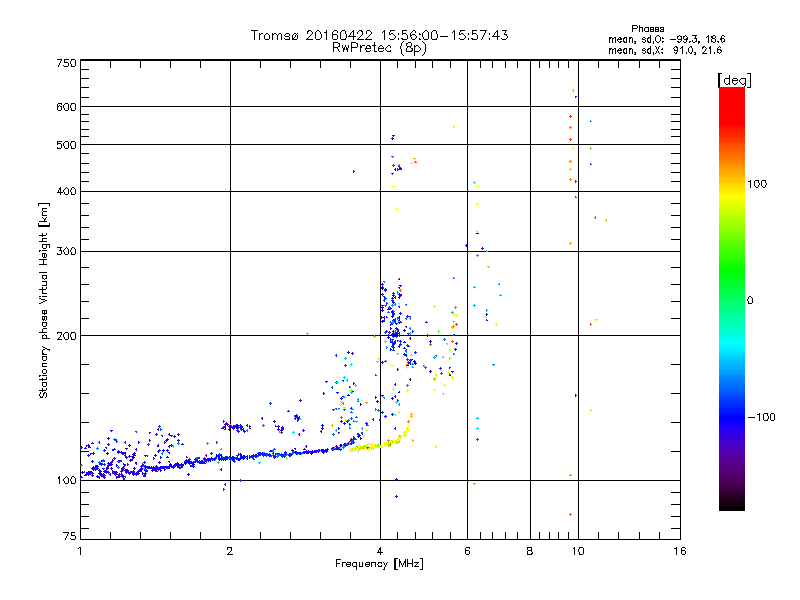Click the "Frequency [MHz]" axis label
800x600 pixels.
[379, 564]
